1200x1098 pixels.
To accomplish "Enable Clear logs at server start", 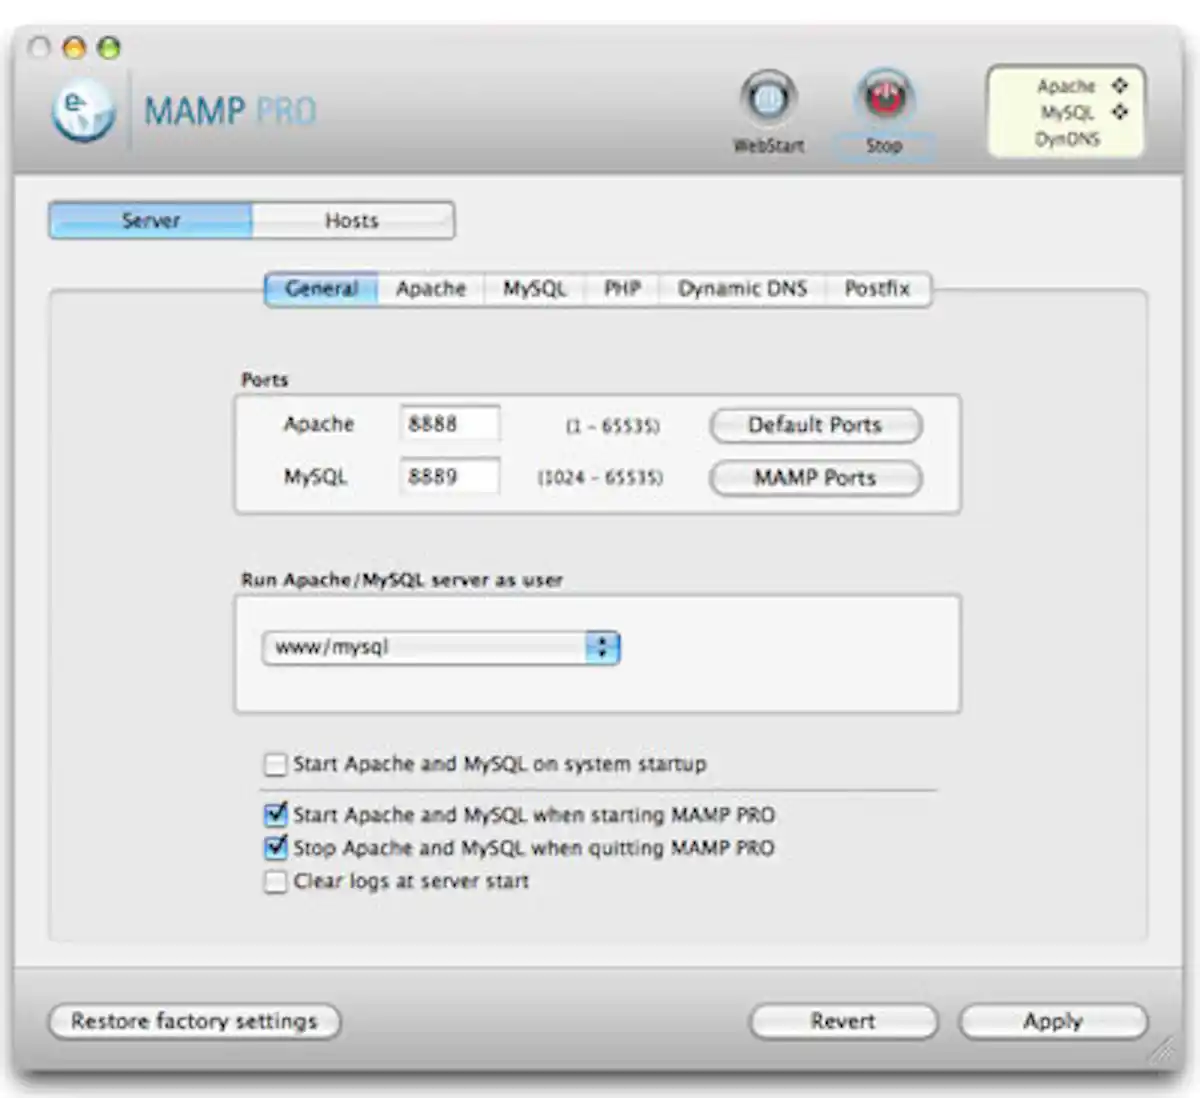I will tap(275, 882).
